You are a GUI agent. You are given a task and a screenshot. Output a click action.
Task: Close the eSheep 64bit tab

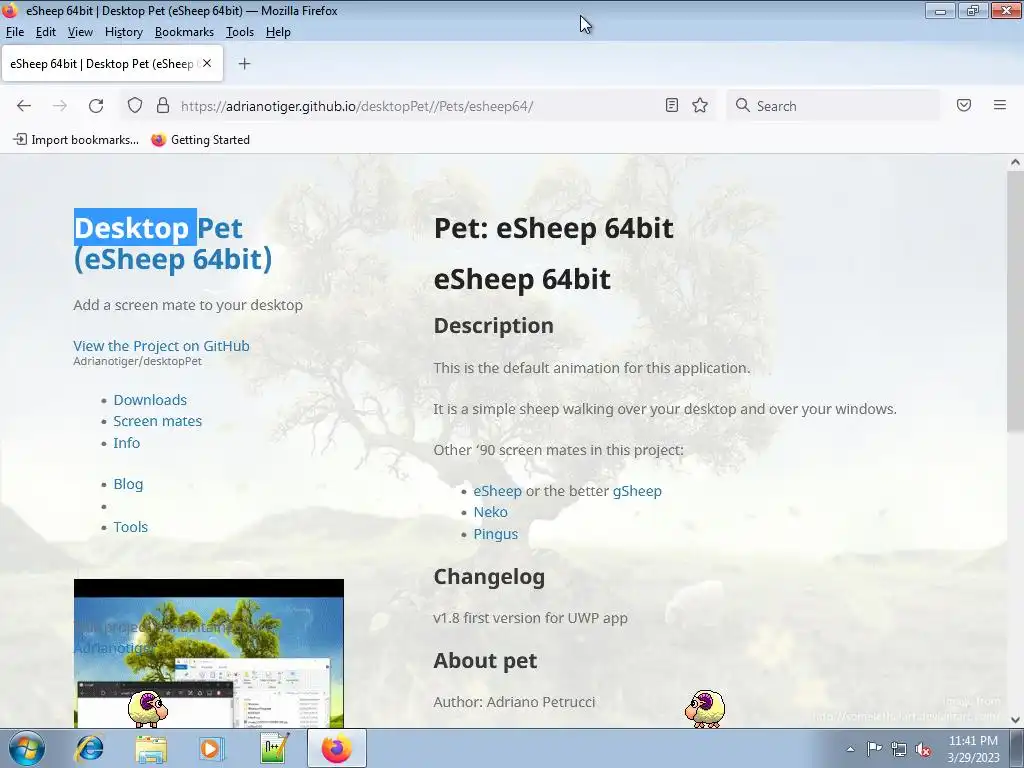207,63
